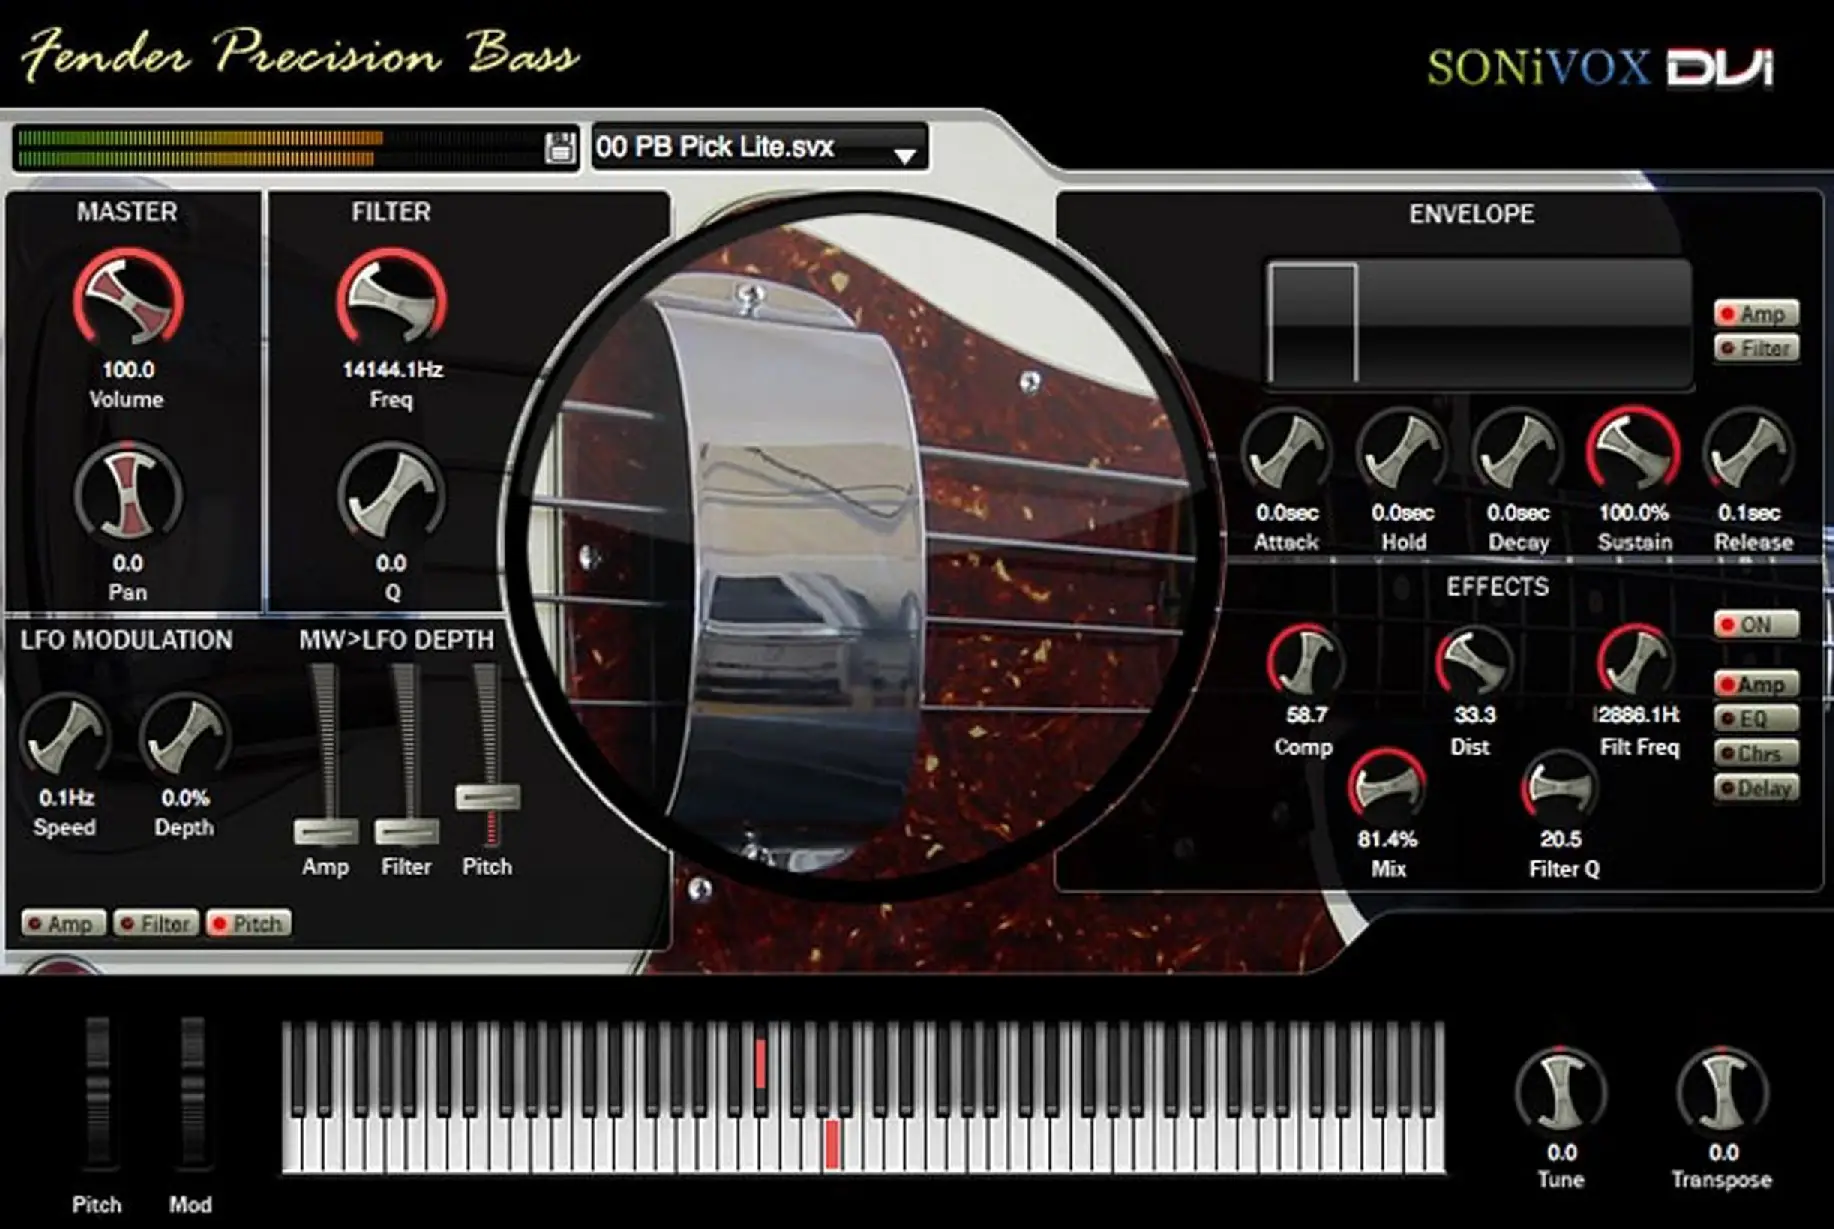Image resolution: width=1834 pixels, height=1229 pixels.
Task: Open the preset dropdown arrow
Action: 905,155
